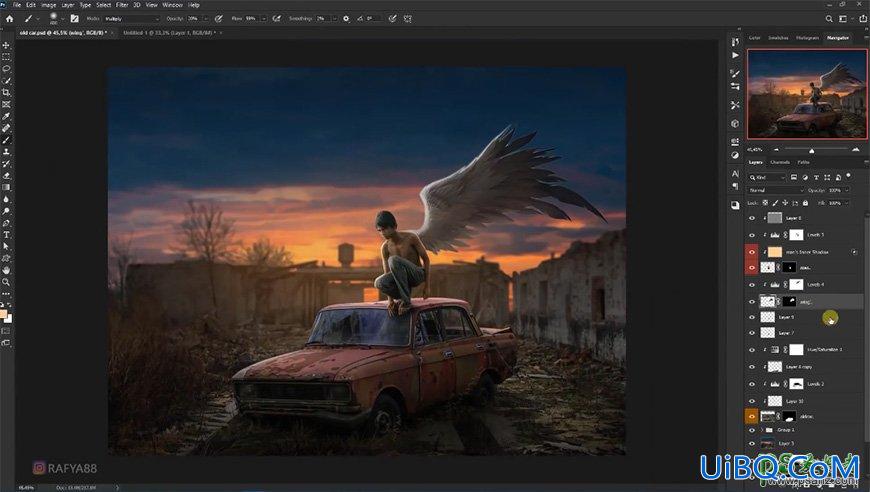Screen dimensions: 870x492
Task: Open the layer filter Kind dropdown
Action: pos(768,177)
